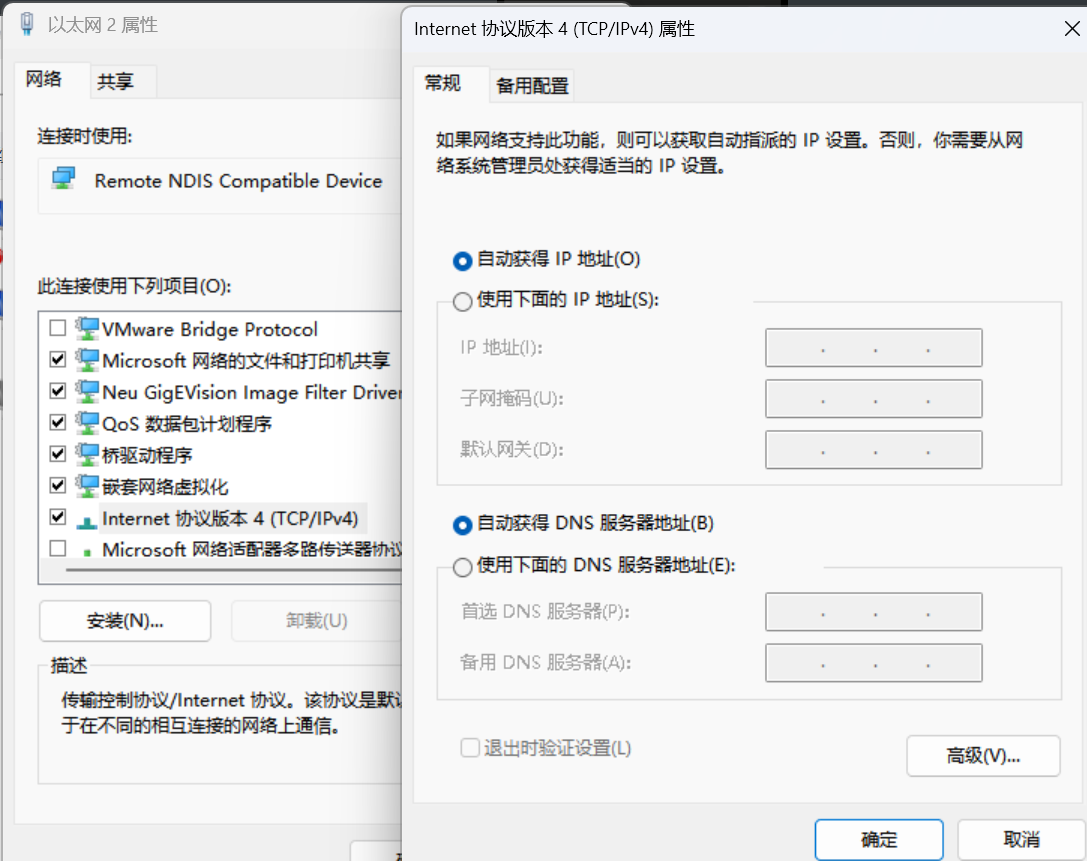Uncheck Internet 协议版本 4 (TCP/IPv4) checkbox
The width and height of the screenshot is (1087, 861).
(58, 517)
